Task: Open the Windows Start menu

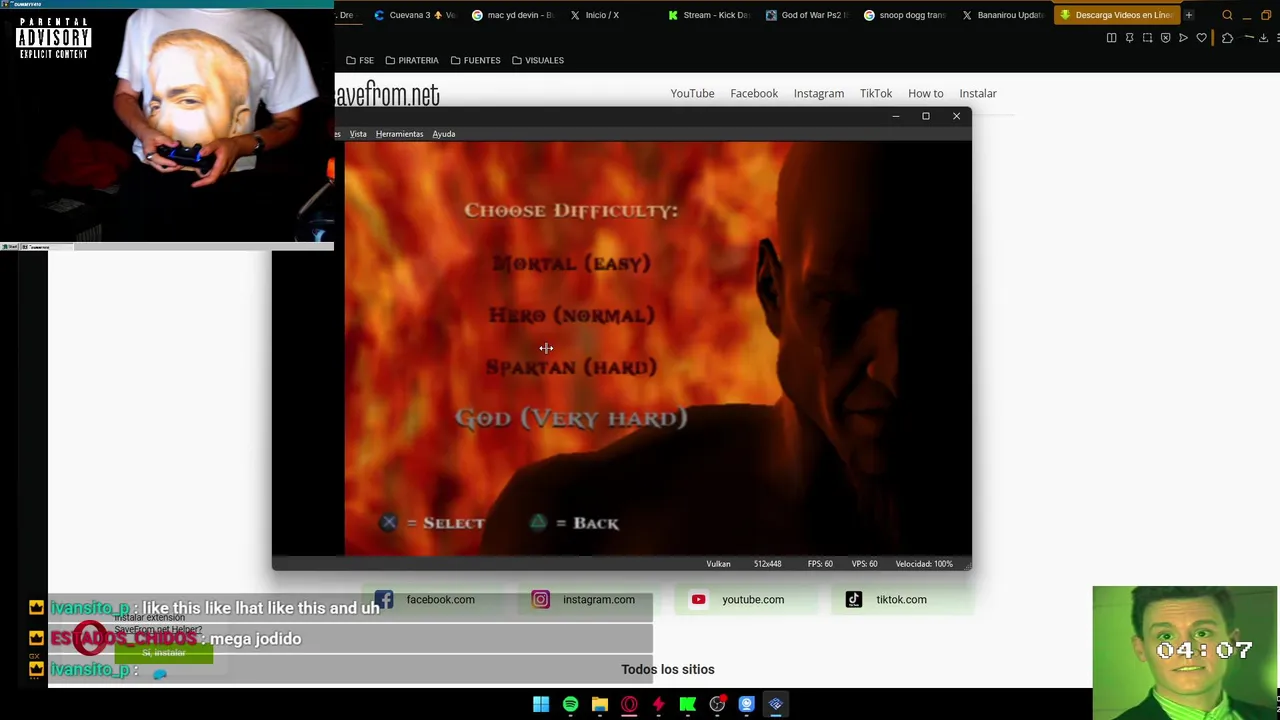Action: (x=541, y=704)
